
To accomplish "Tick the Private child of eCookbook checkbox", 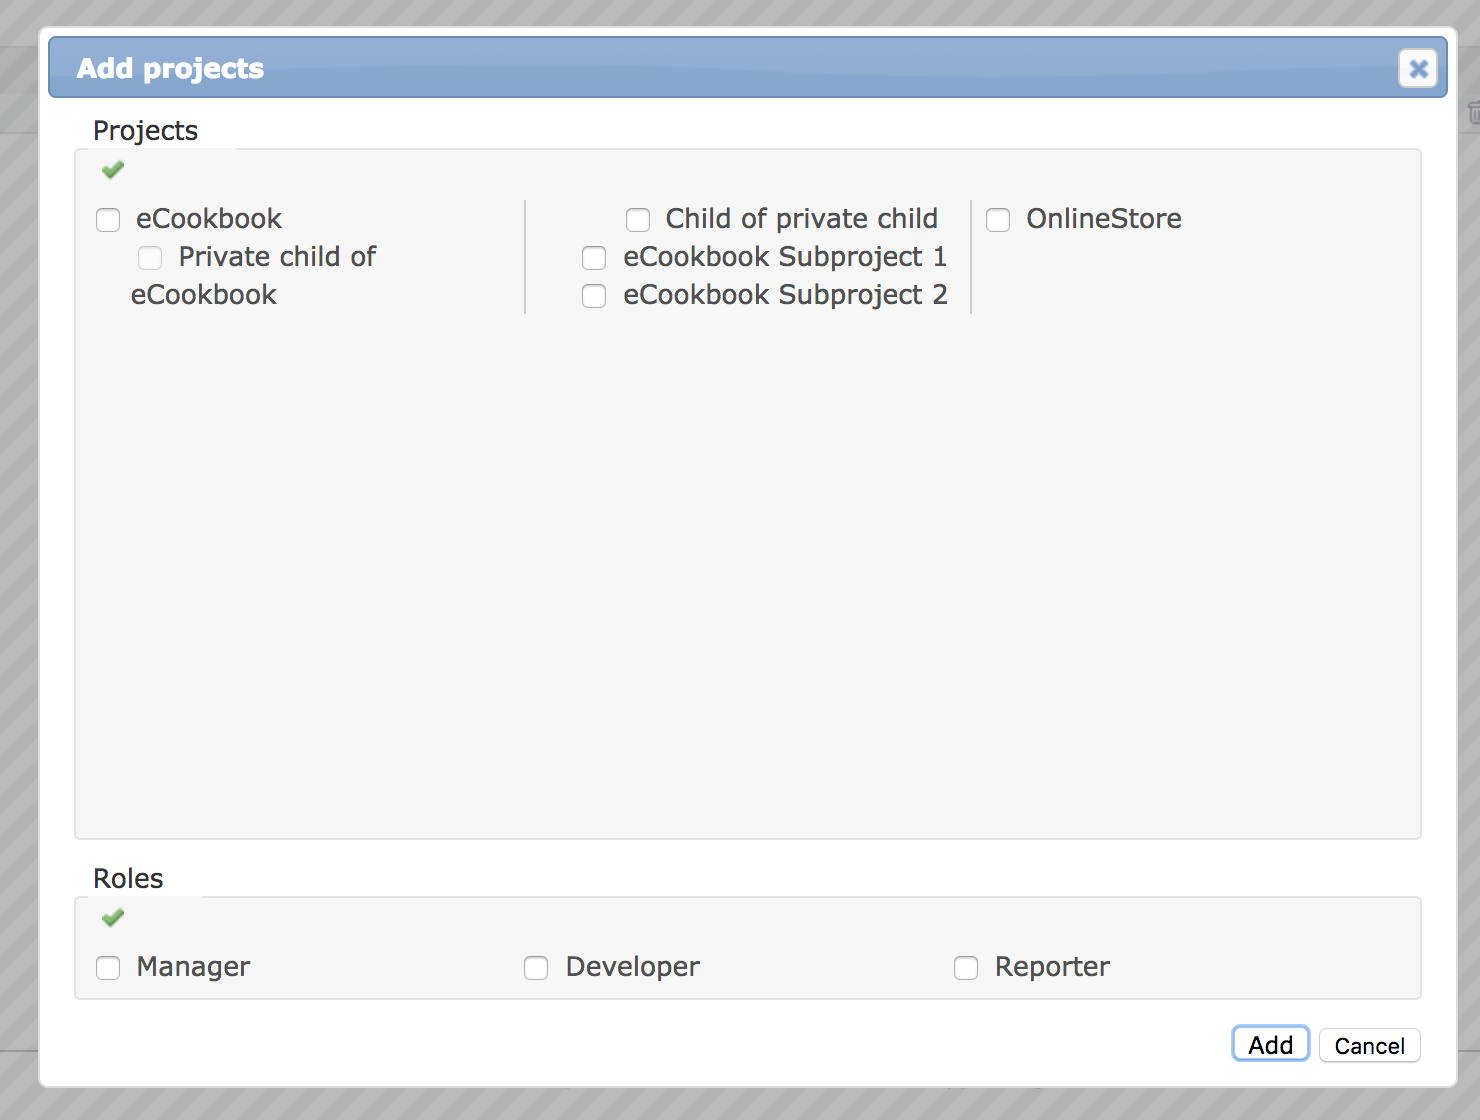I will pyautogui.click(x=150, y=257).
